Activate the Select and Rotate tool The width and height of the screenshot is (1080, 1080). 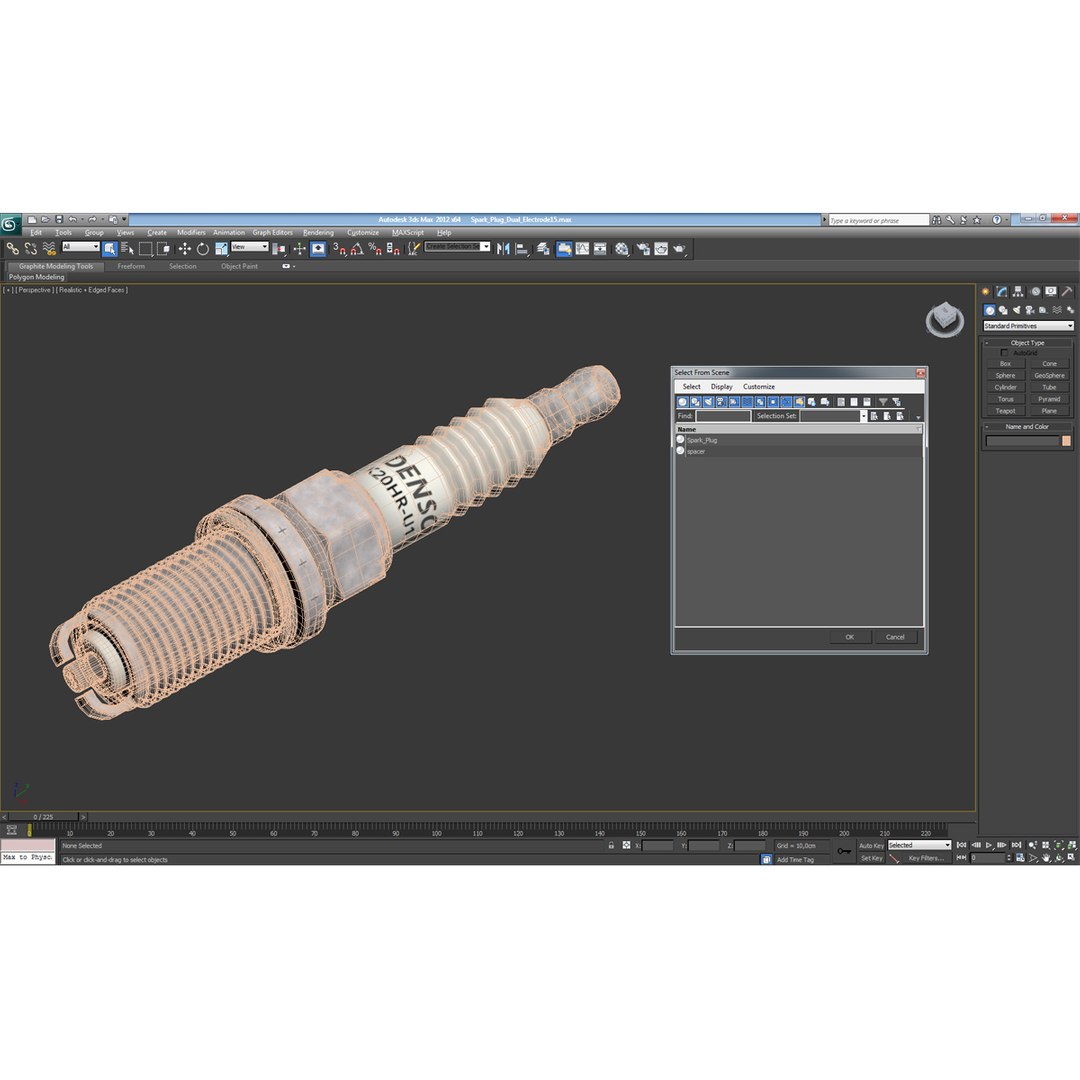202,249
